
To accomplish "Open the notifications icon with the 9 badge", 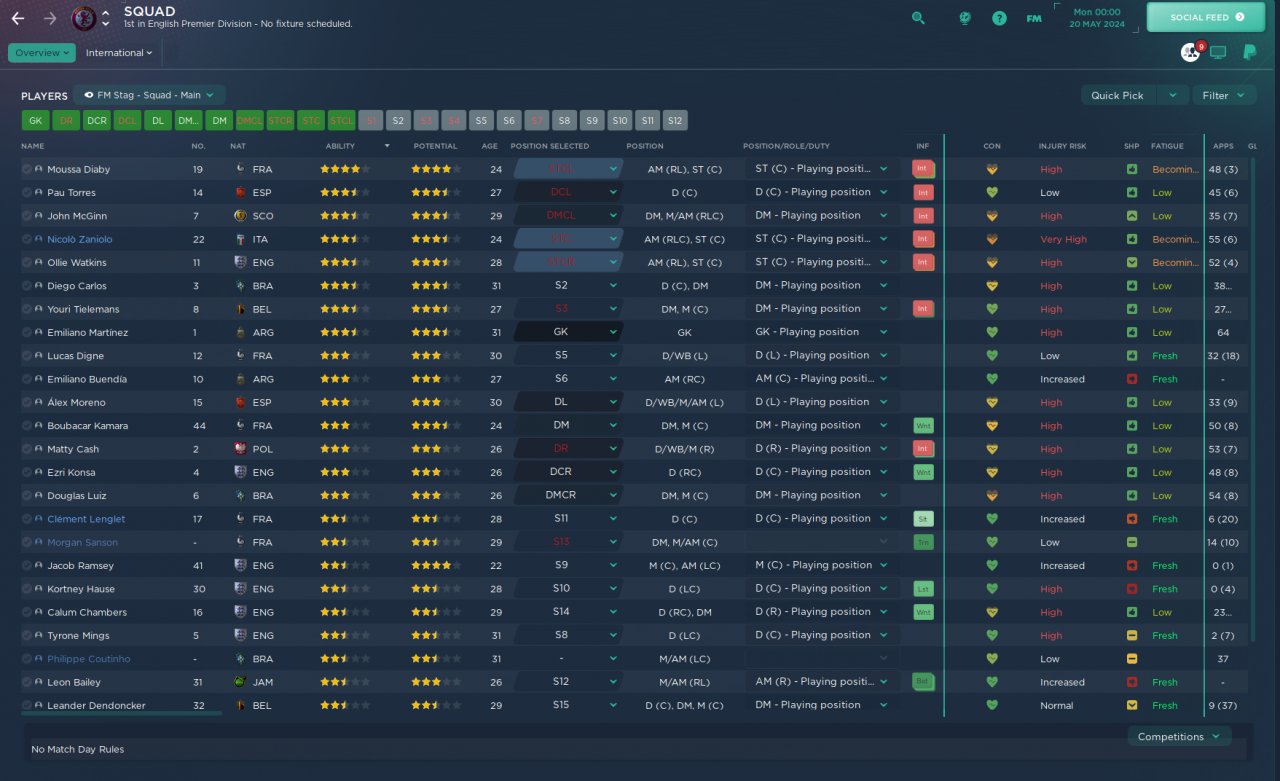I will [1190, 52].
